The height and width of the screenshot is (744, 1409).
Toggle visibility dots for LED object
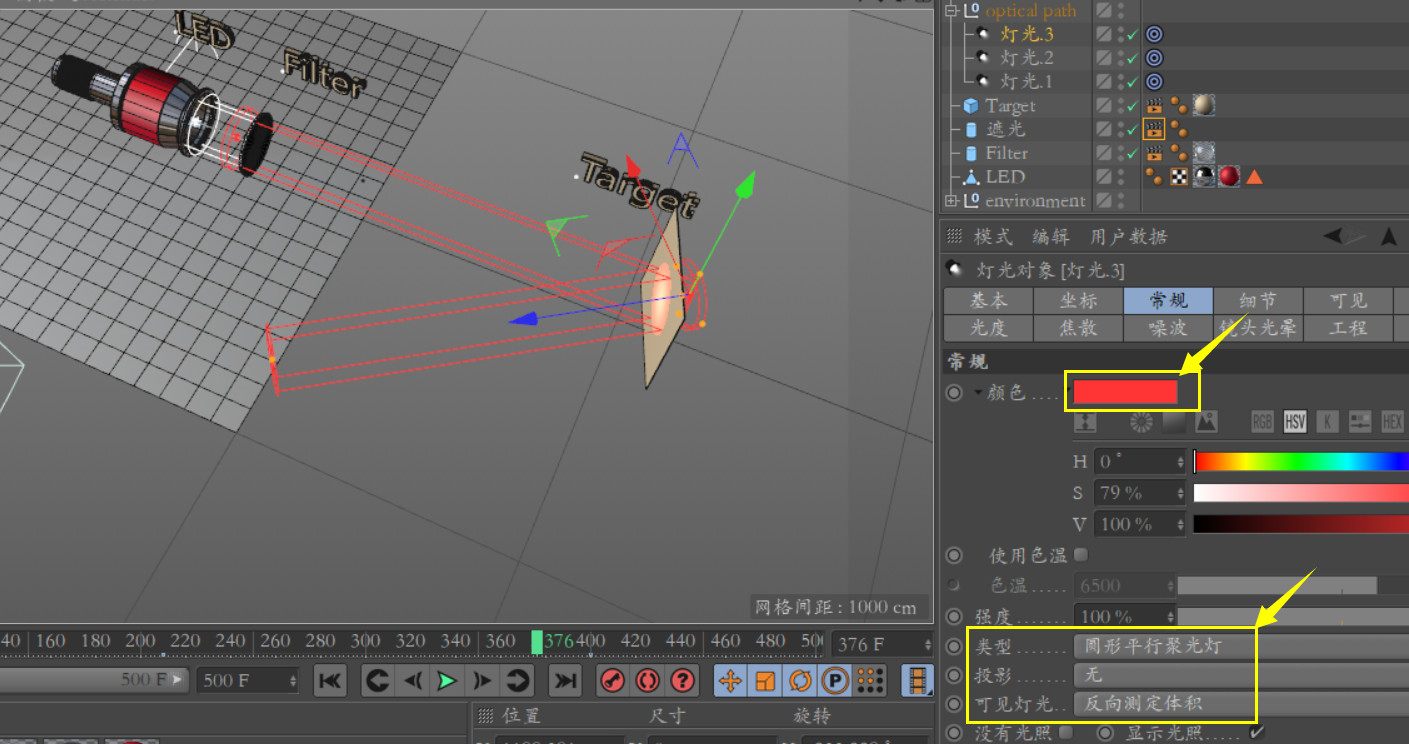click(1120, 177)
